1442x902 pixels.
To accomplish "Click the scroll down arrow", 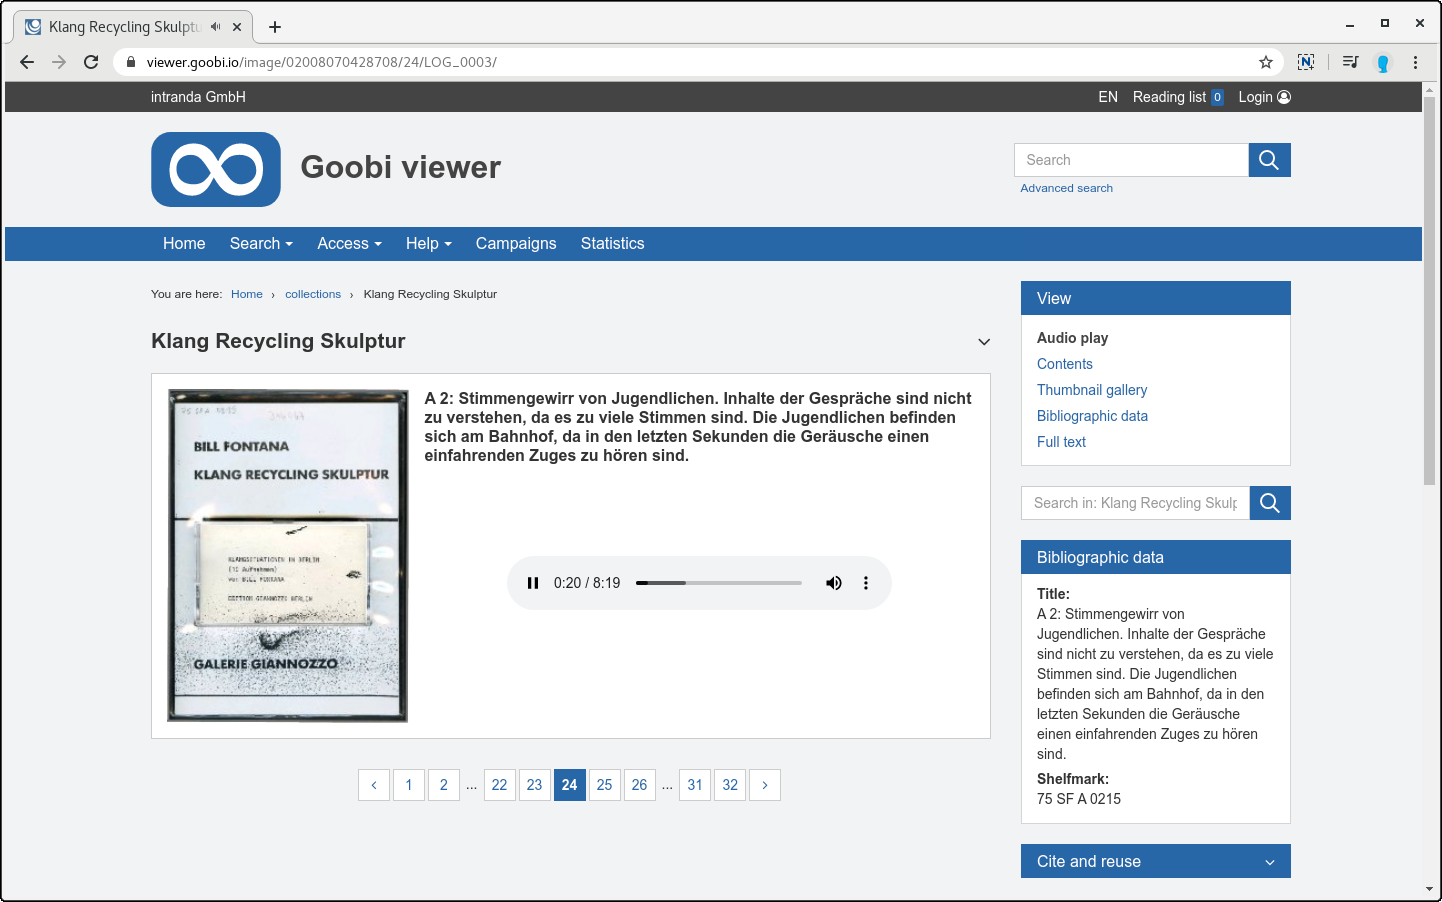I will (1429, 888).
